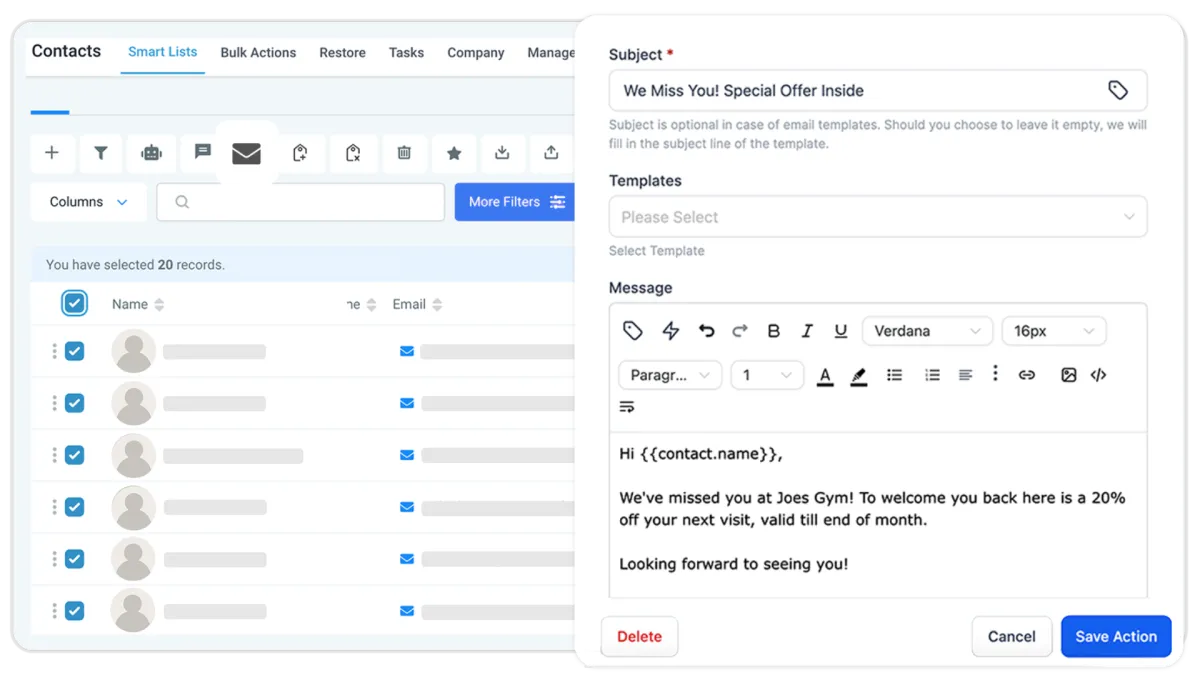Image resolution: width=1200 pixels, height=675 pixels.
Task: Uncheck the first contact row checkbox
Action: (74, 351)
